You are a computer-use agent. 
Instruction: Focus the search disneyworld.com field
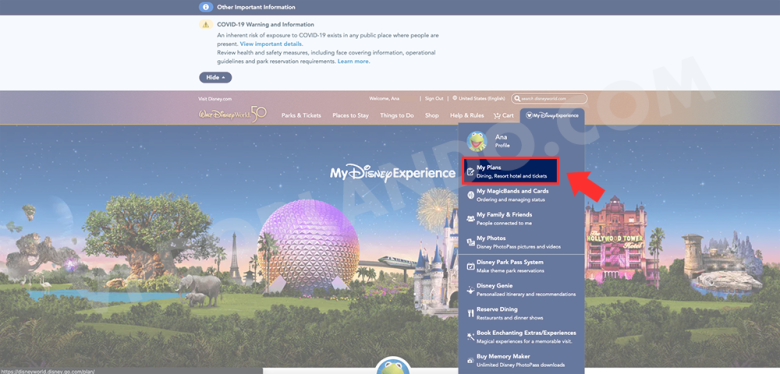tap(549, 98)
